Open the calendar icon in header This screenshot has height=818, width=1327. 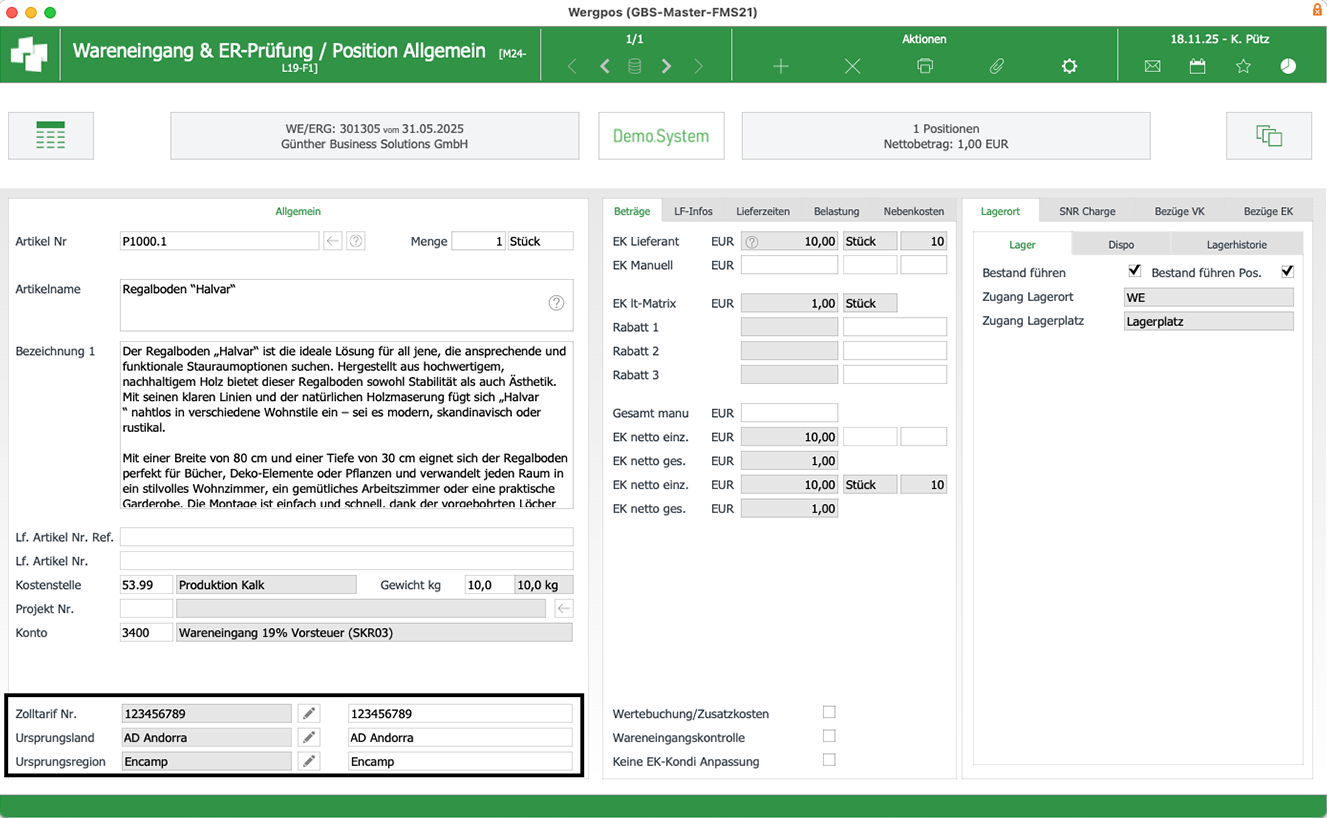coord(1197,66)
